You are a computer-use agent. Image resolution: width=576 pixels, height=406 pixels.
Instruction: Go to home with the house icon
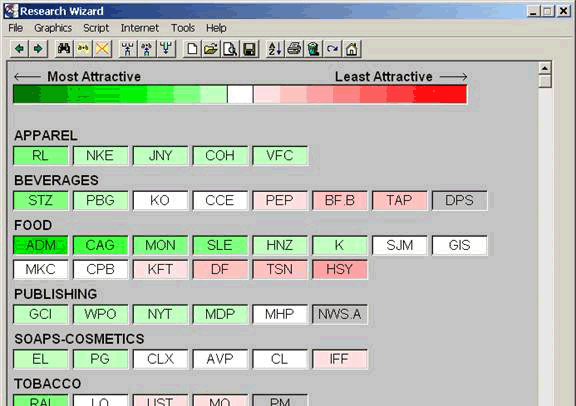tap(352, 49)
